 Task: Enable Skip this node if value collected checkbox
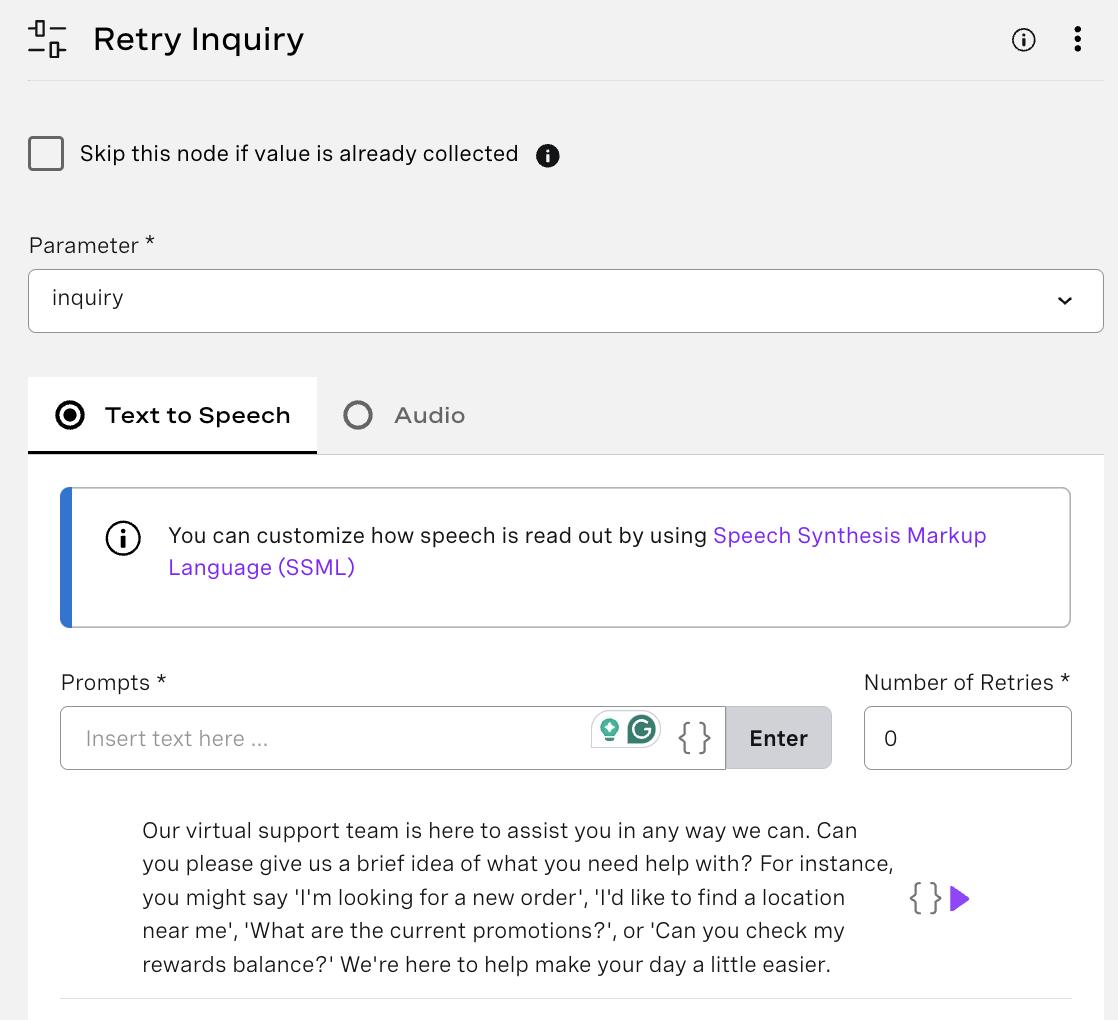[x=46, y=153]
